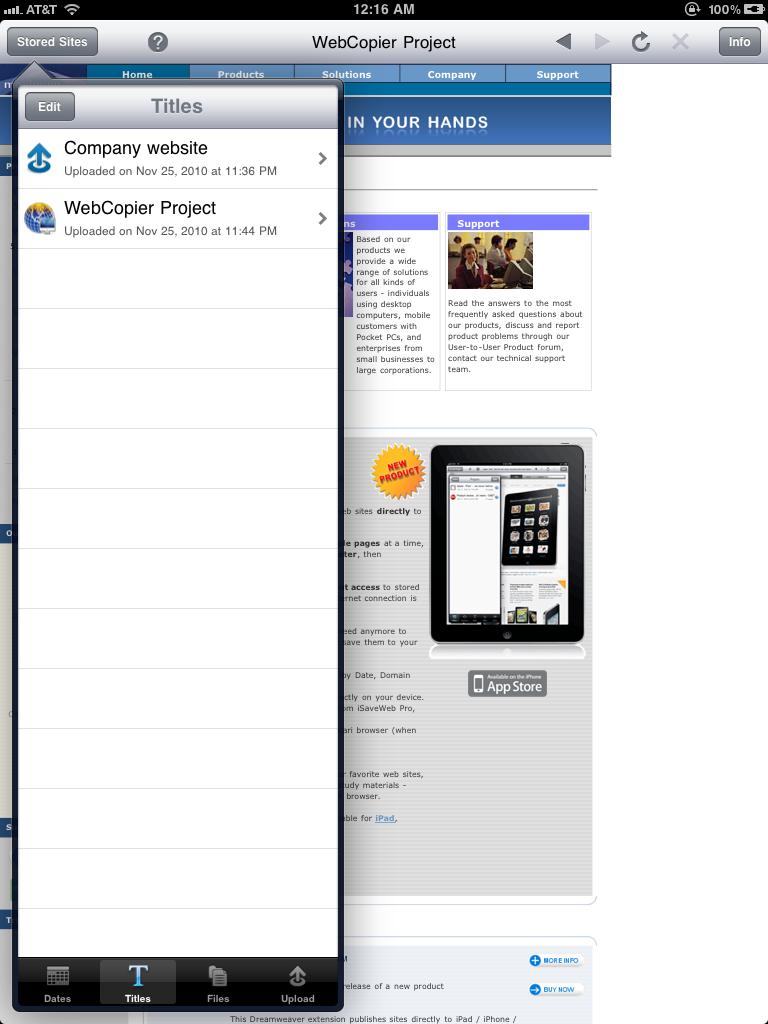Tap the Edit button in Titles
Image resolution: width=768 pixels, height=1024 pixels.
(50, 106)
